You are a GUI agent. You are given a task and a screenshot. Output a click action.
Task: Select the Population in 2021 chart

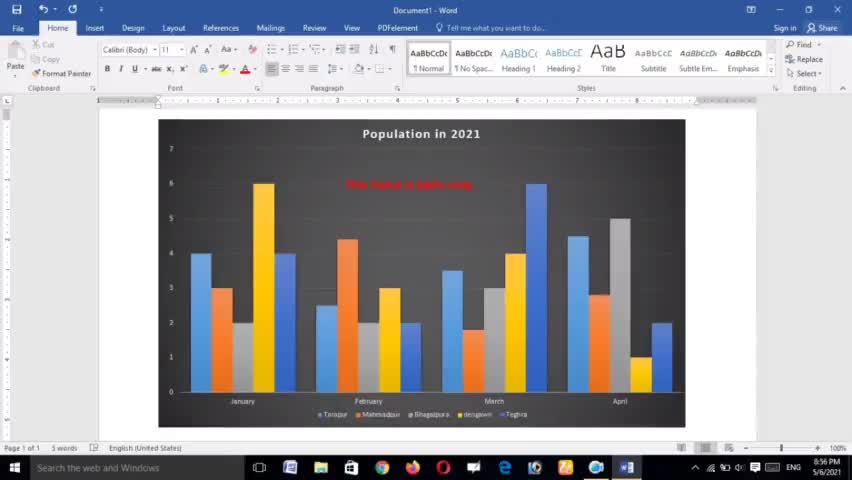(422, 273)
